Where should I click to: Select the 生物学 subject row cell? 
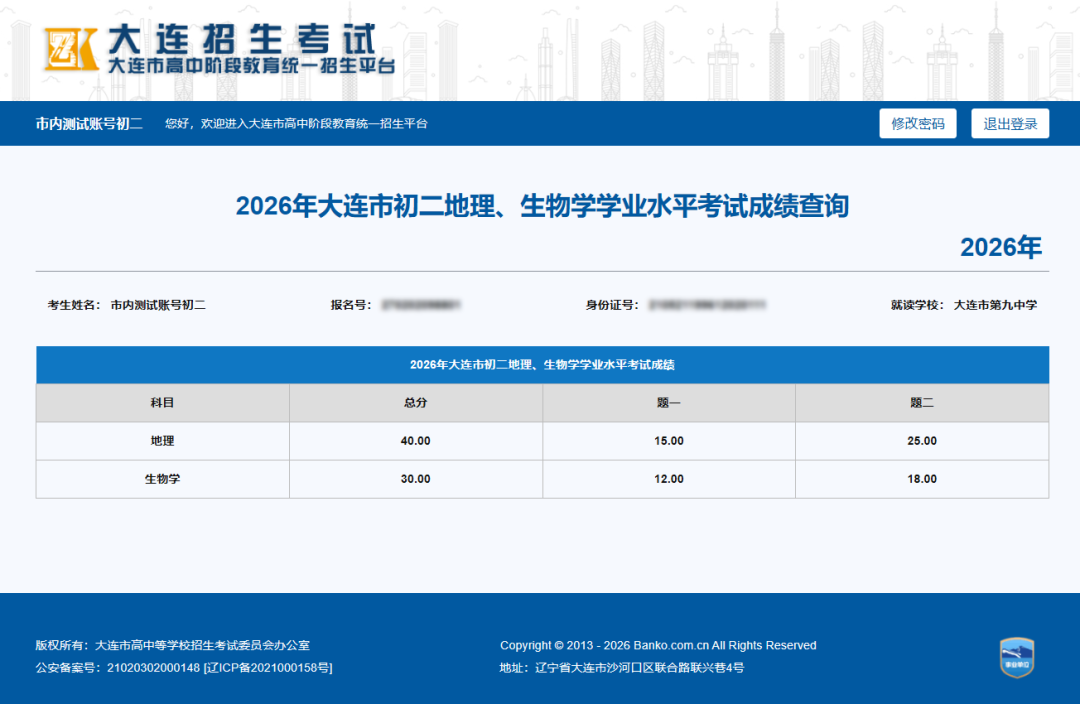click(163, 479)
